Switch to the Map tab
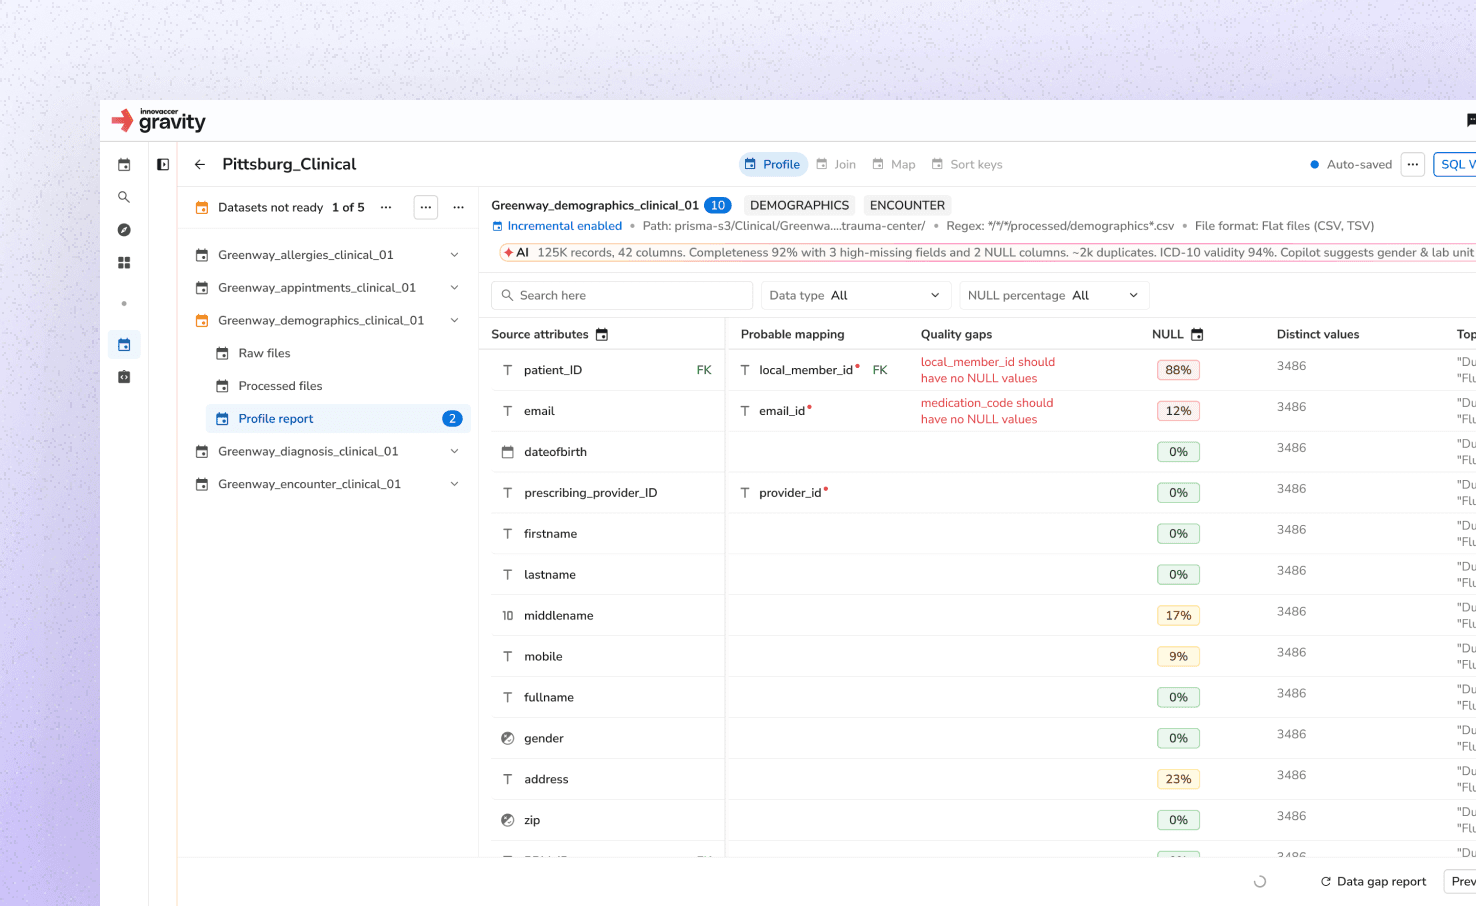This screenshot has height=906, width=1476. pyautogui.click(x=894, y=165)
